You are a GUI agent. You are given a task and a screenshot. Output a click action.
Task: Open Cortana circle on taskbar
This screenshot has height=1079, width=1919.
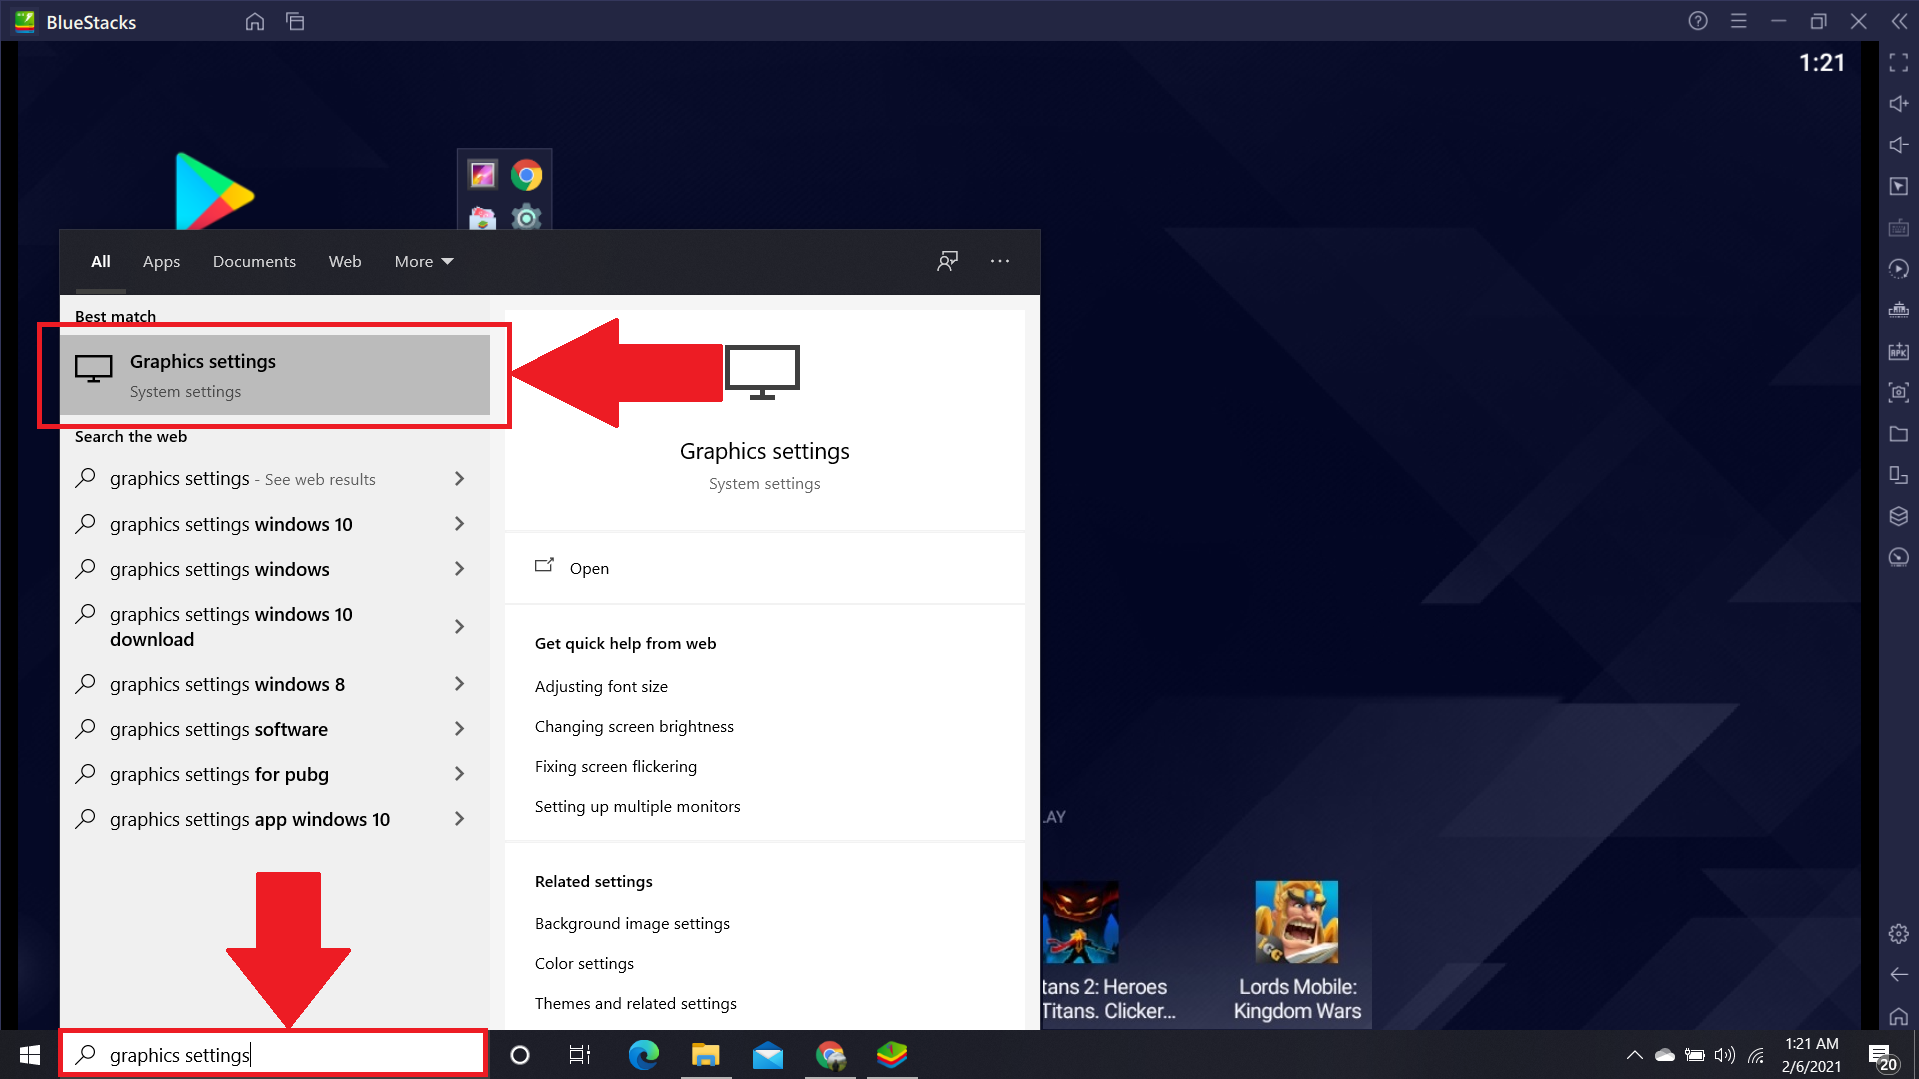pos(520,1055)
